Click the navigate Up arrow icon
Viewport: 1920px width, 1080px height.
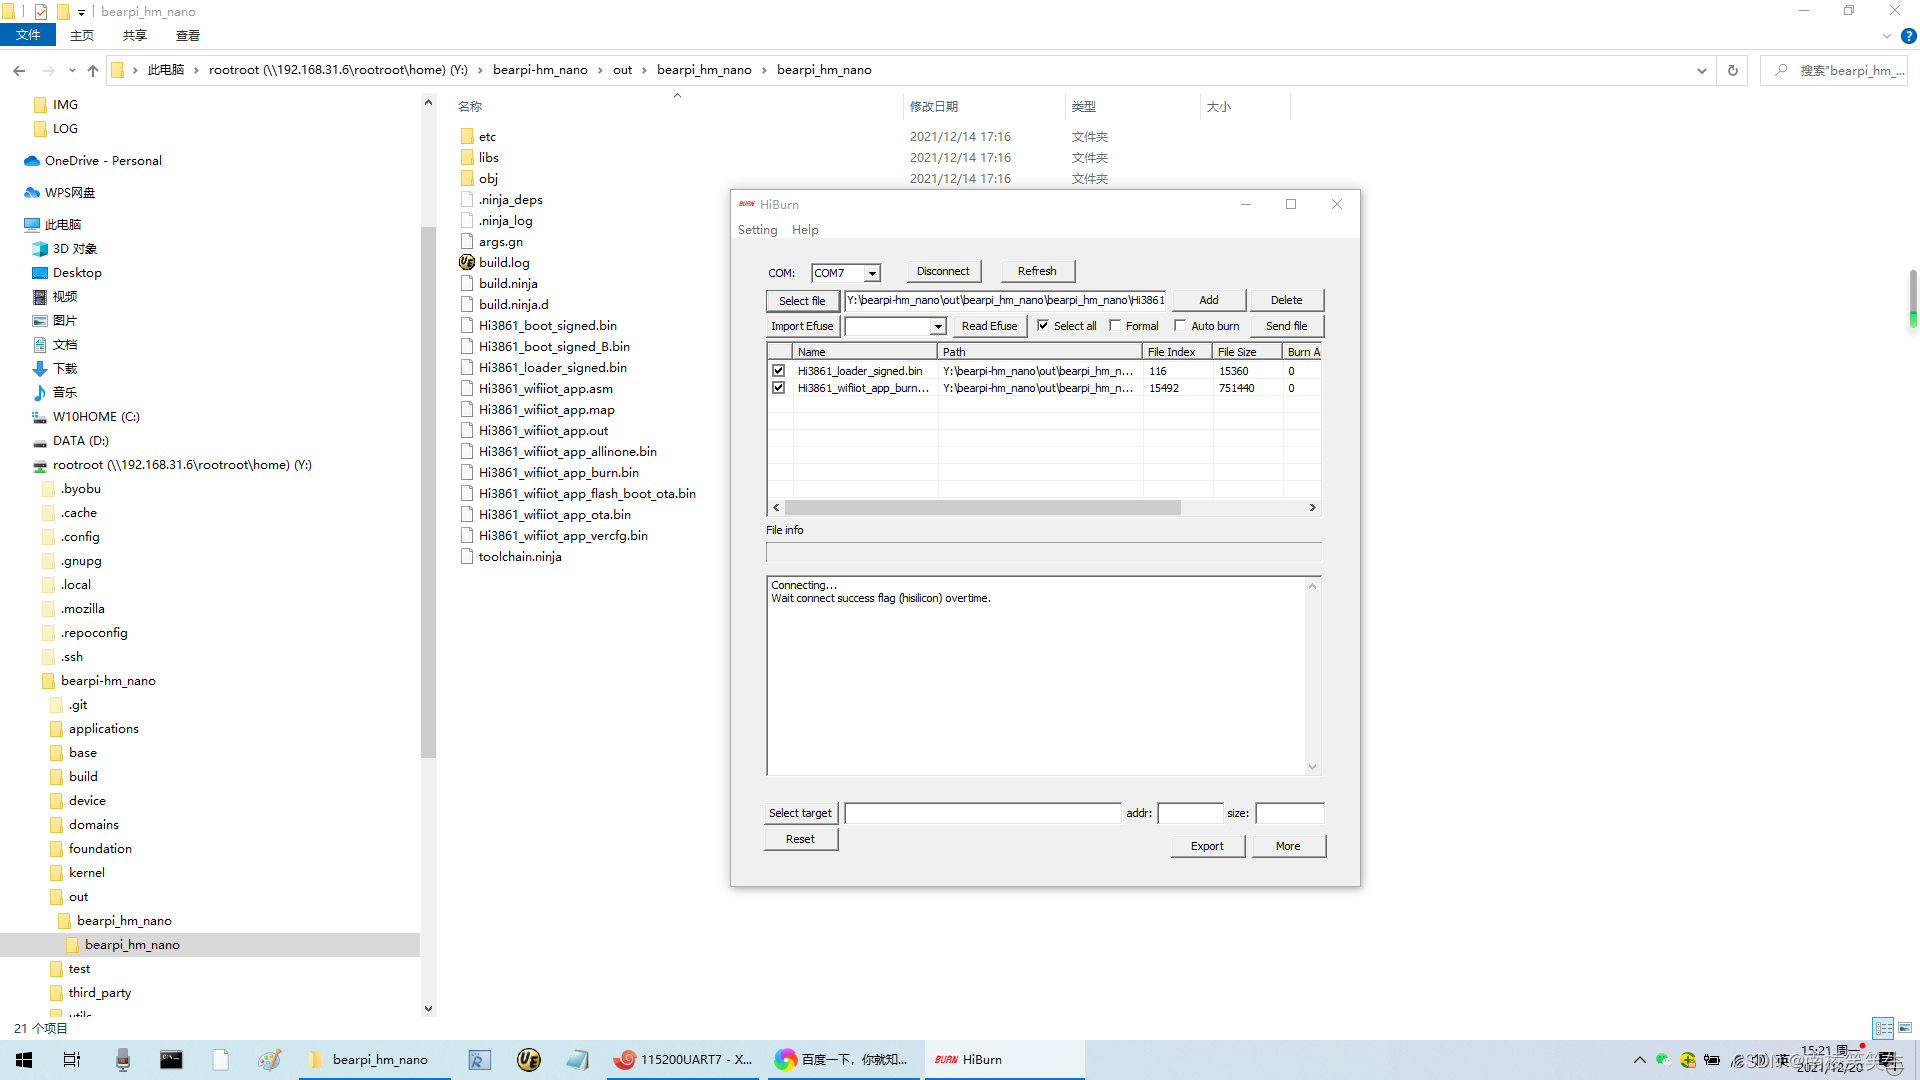[x=93, y=70]
